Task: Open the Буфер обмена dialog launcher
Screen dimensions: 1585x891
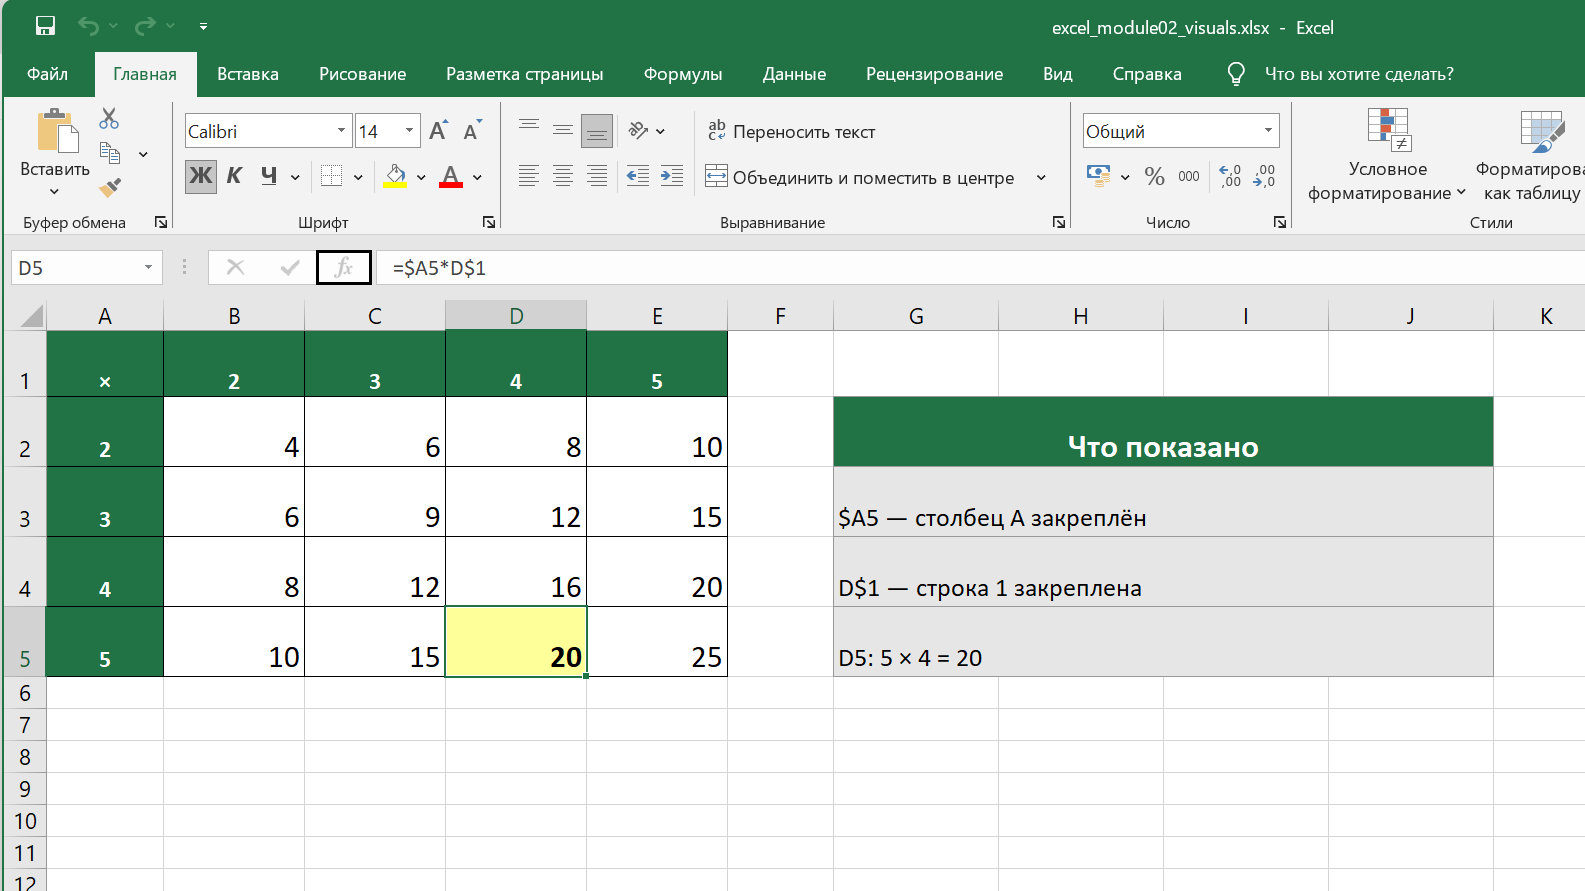Action: [x=161, y=222]
